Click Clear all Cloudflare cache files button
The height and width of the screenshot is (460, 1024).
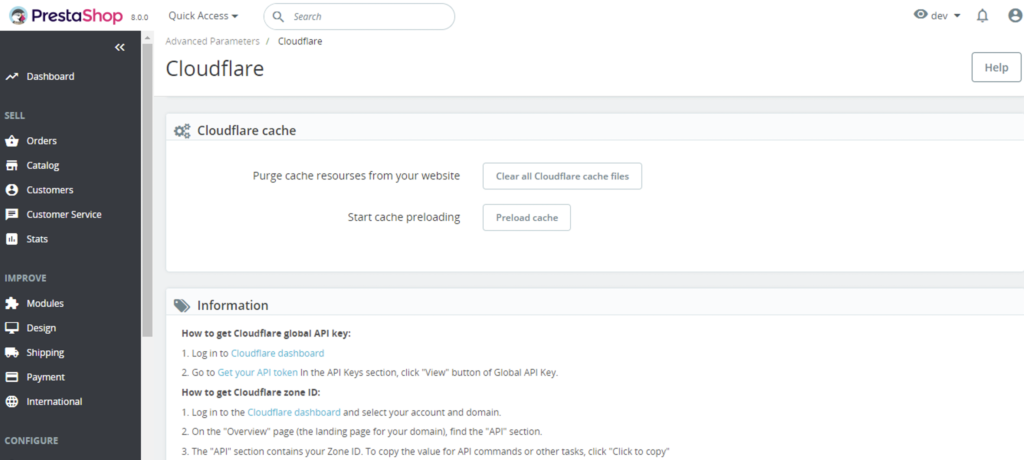(x=562, y=176)
